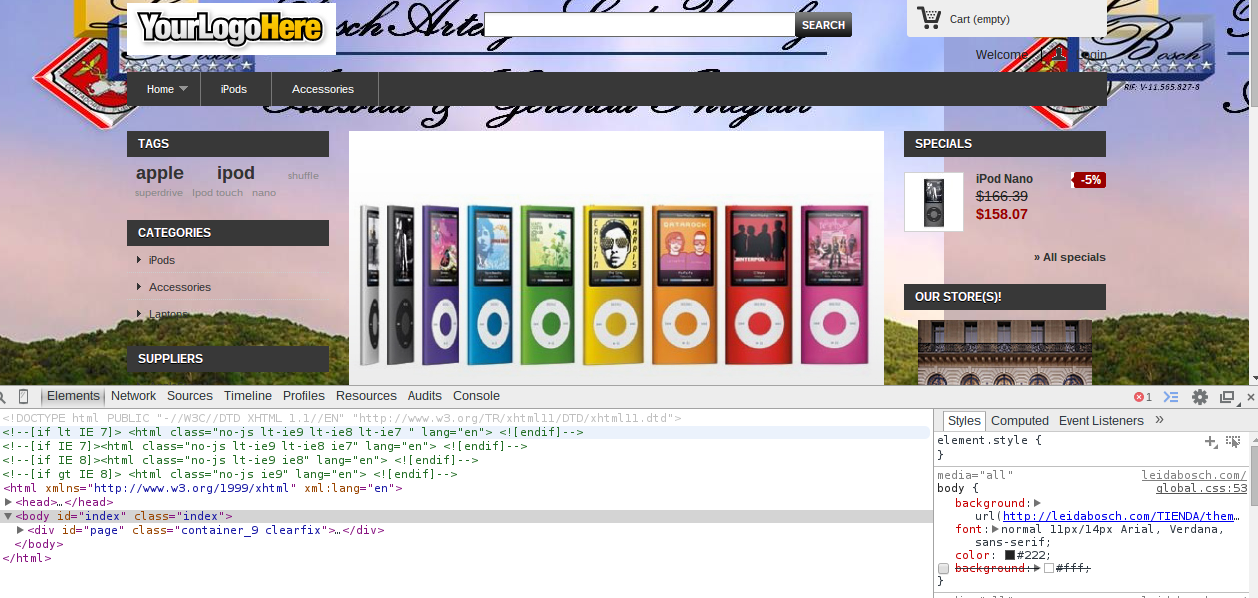
Task: Click the store search input field
Action: (x=640, y=25)
